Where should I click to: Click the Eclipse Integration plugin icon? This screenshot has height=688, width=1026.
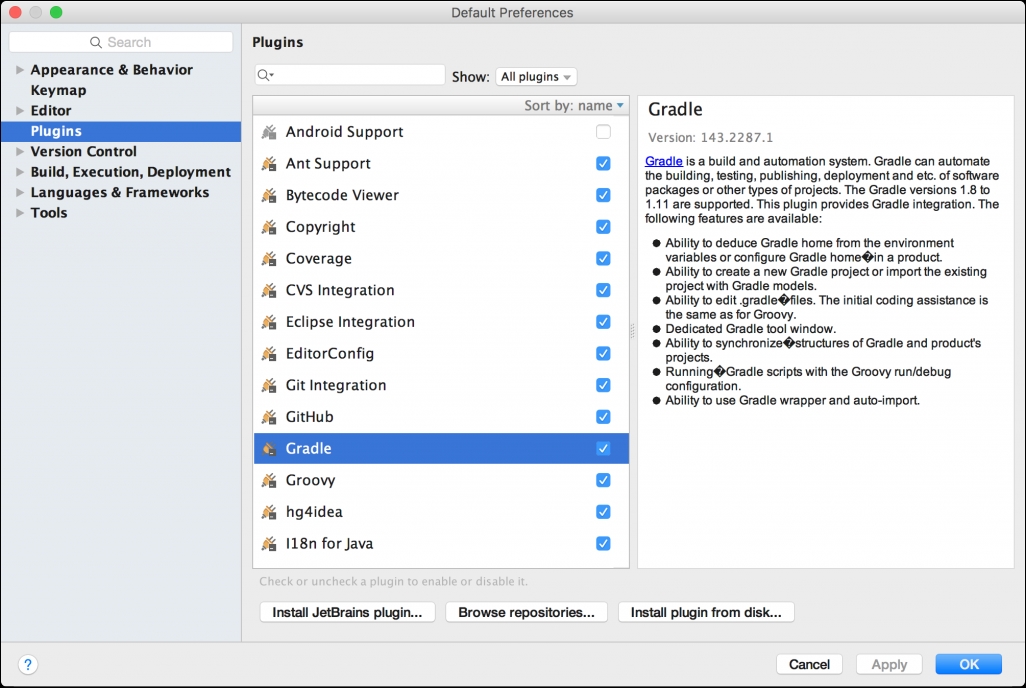[269, 322]
